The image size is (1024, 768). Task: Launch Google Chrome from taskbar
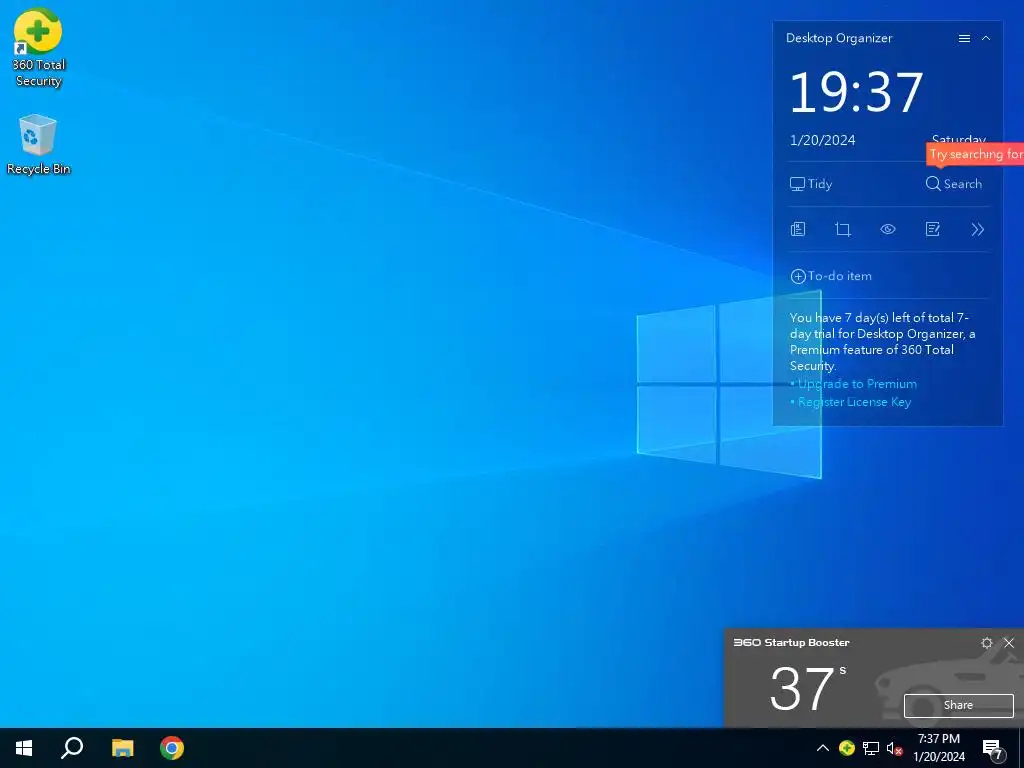pos(172,748)
